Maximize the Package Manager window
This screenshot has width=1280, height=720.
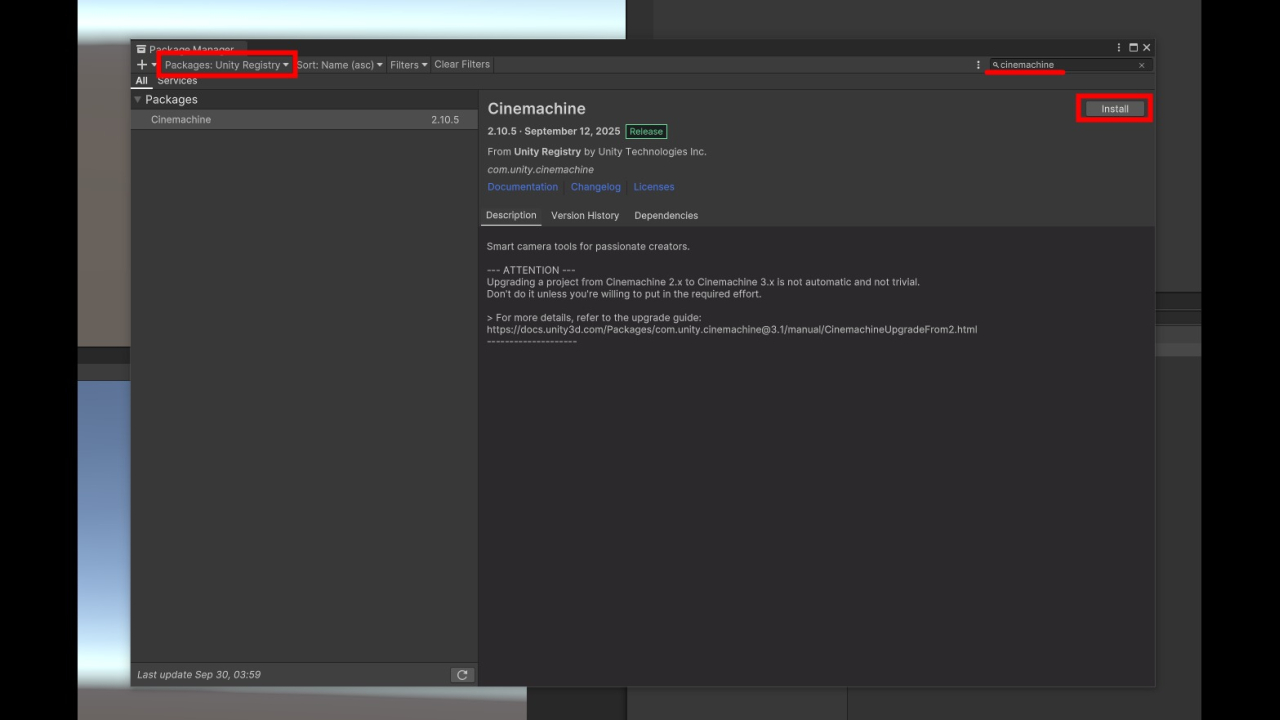[x=1133, y=48]
